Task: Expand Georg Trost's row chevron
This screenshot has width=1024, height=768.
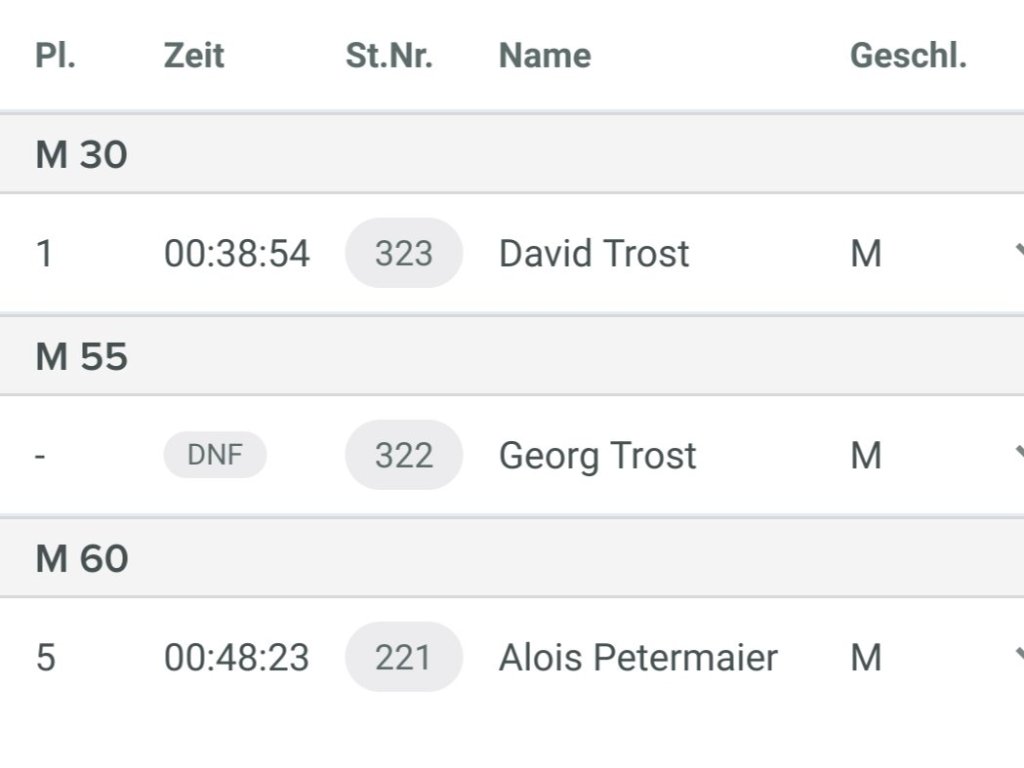Action: [1018, 454]
